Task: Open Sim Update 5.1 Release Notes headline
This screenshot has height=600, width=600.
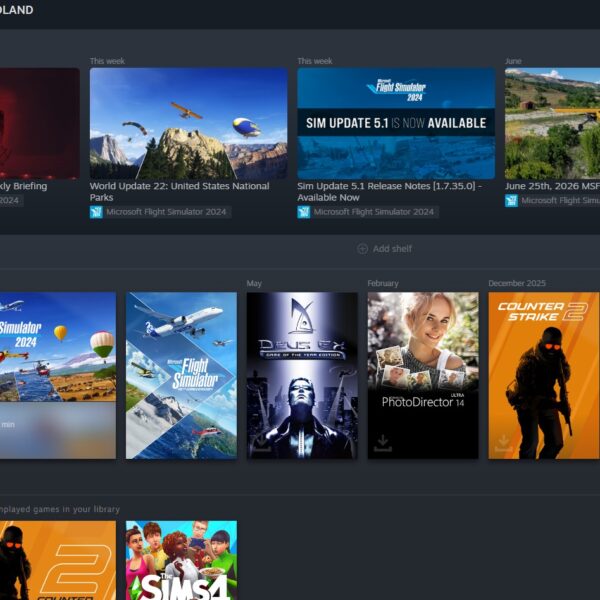Action: pos(390,192)
